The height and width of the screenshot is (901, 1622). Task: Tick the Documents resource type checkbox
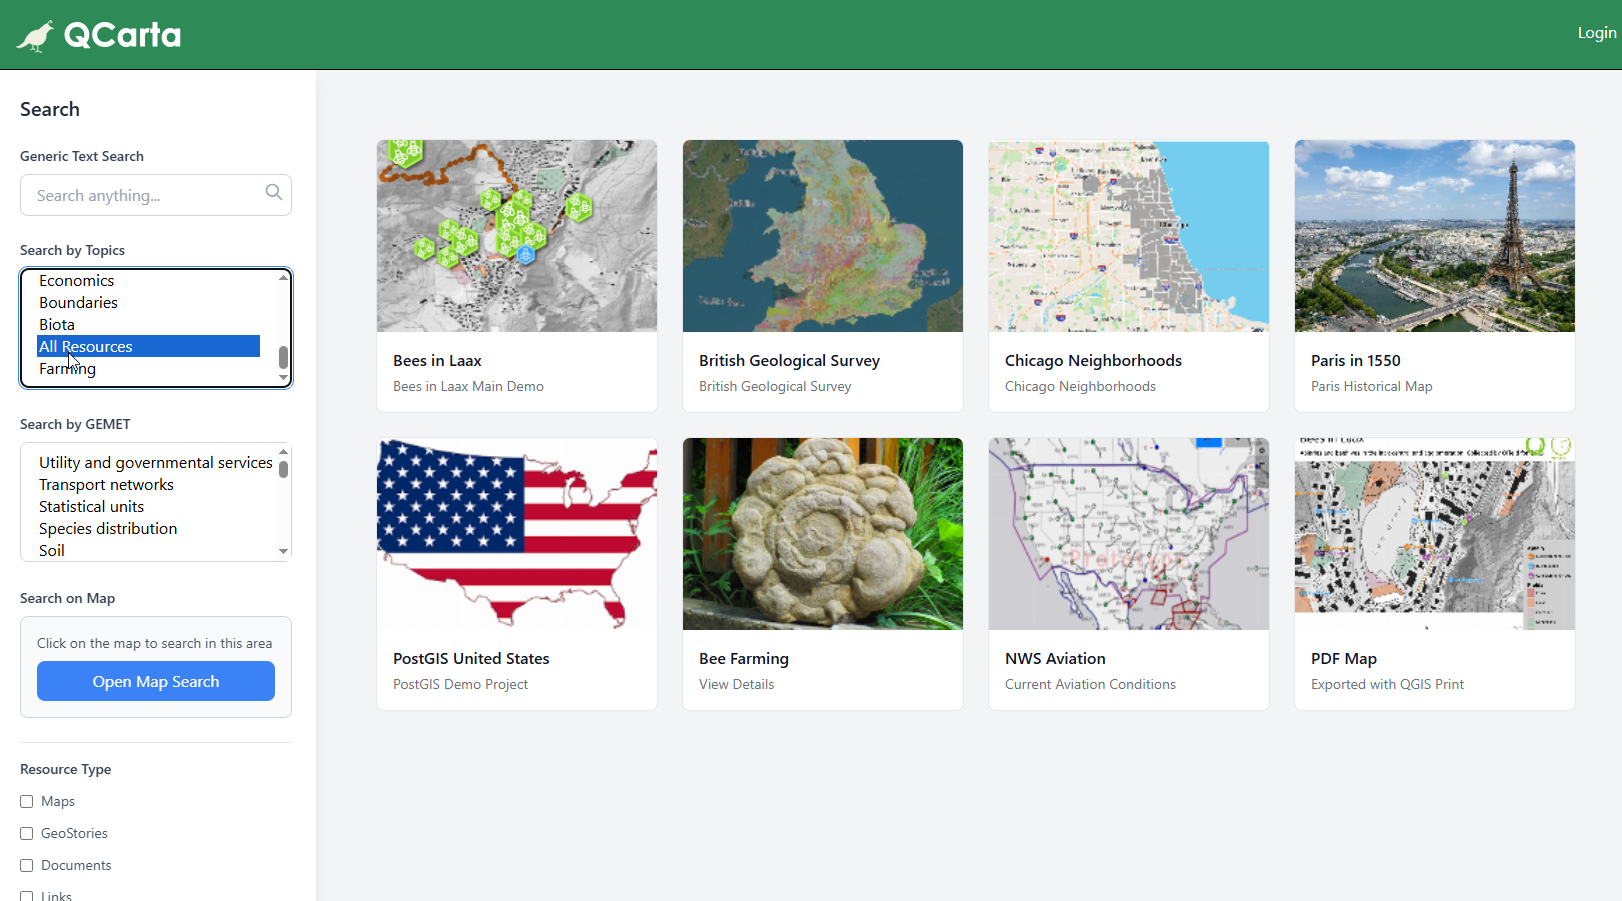tap(27, 866)
